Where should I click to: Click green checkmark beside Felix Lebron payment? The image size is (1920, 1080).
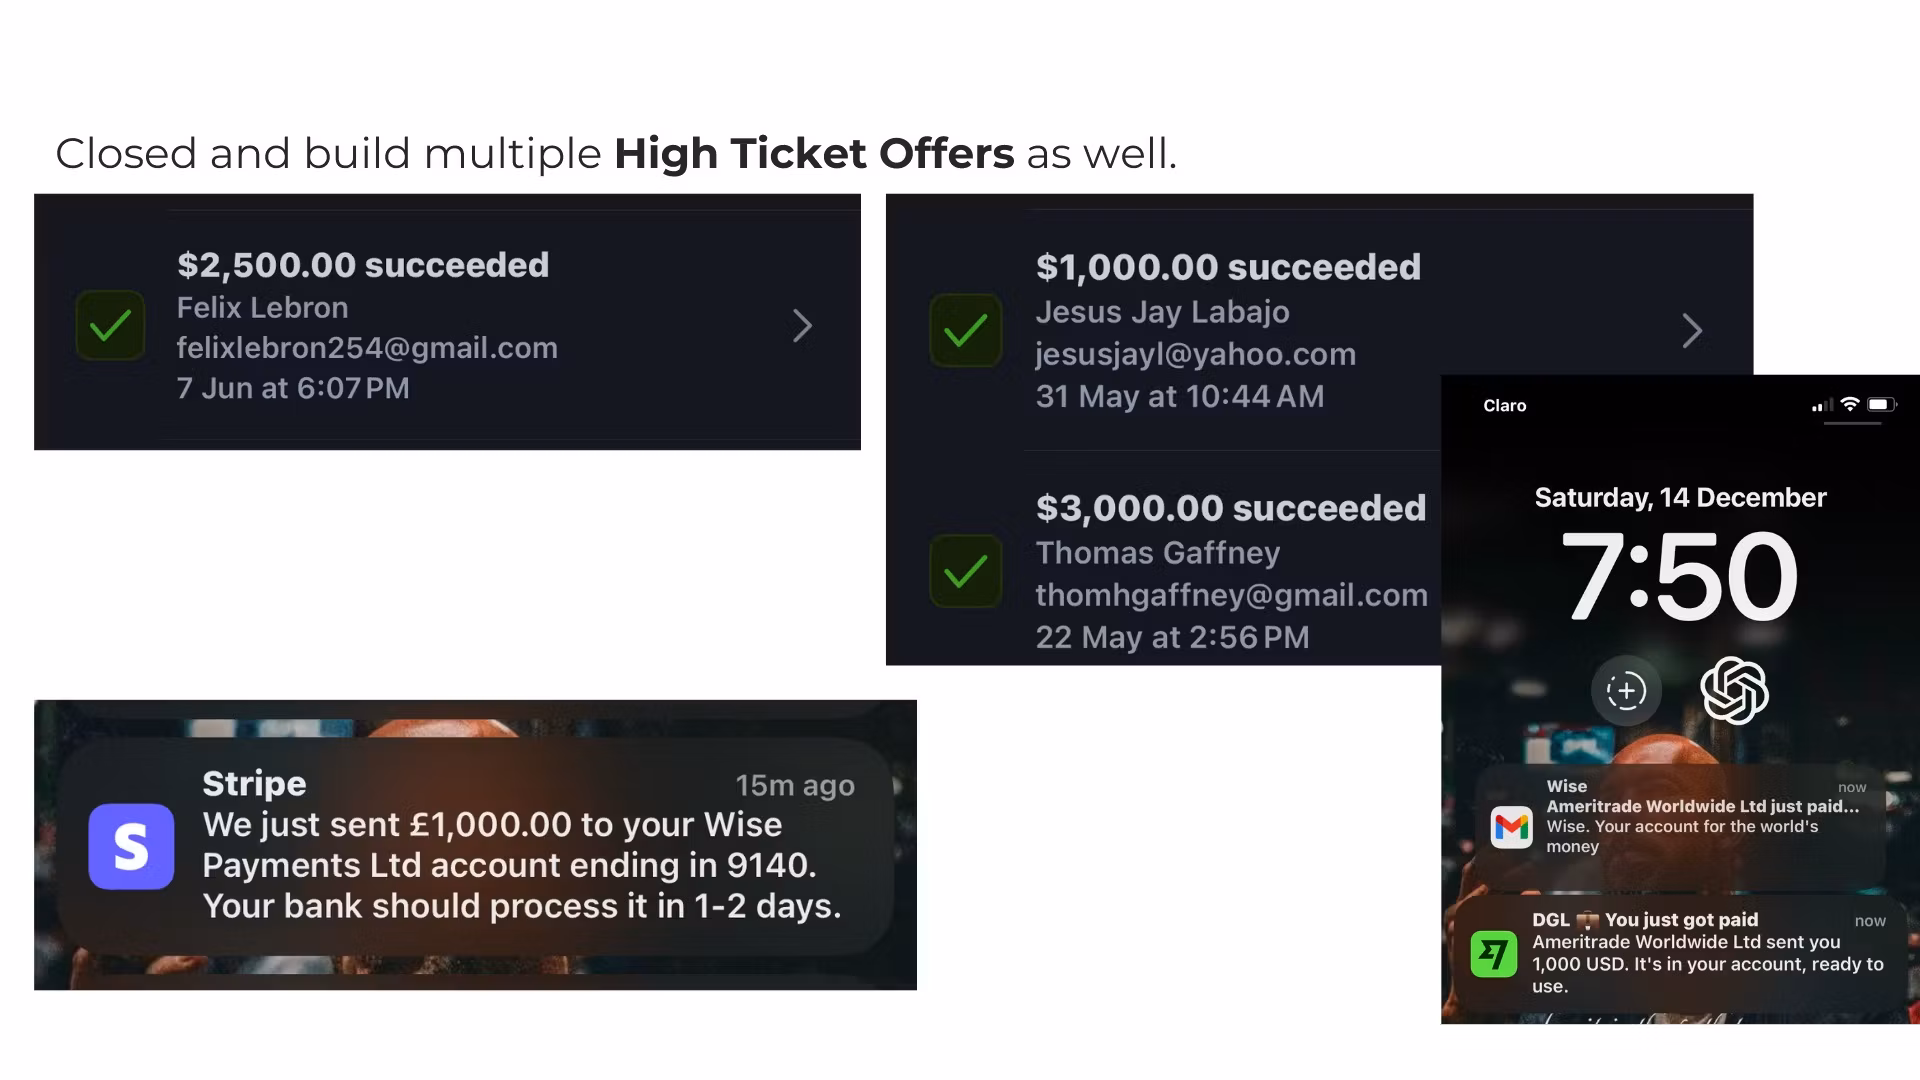[x=110, y=325]
